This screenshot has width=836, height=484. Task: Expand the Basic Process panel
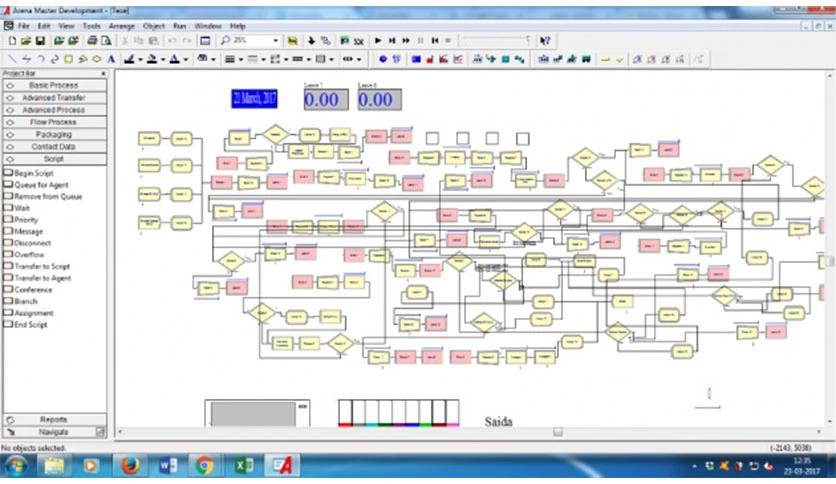(x=53, y=86)
